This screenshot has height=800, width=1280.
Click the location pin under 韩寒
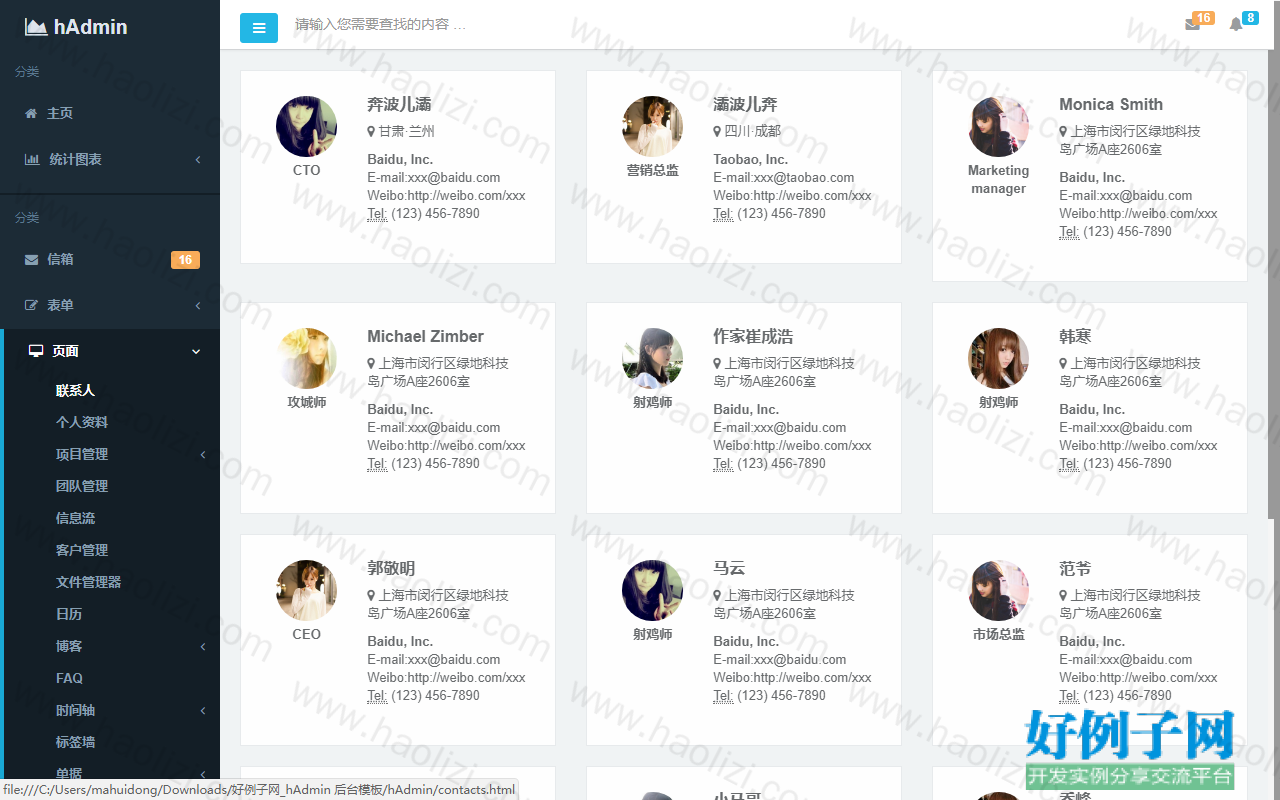[x=1063, y=364]
